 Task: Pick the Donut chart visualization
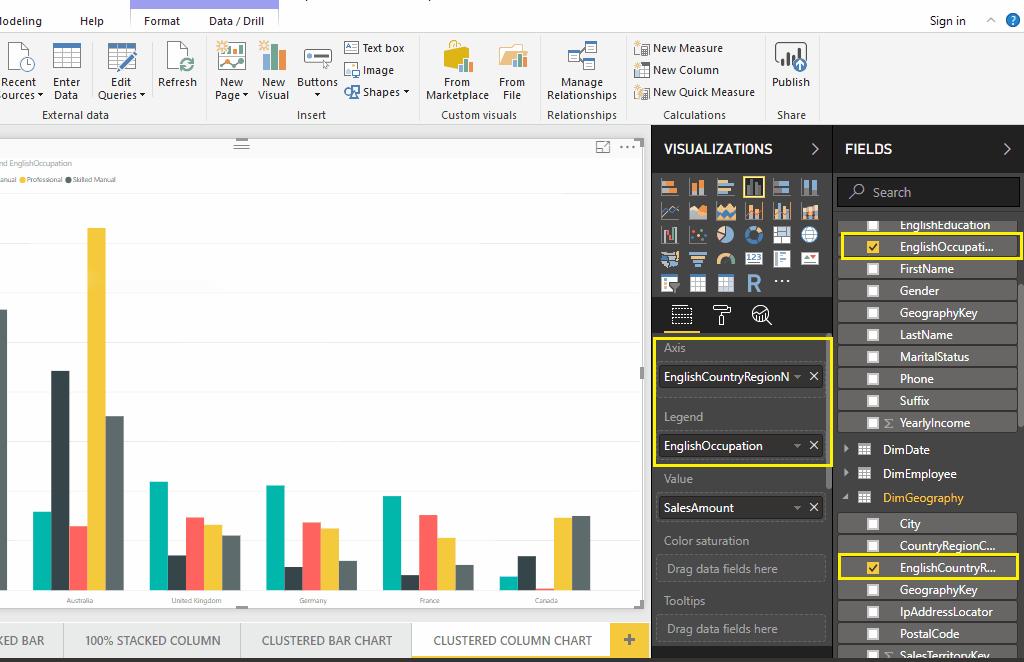pyautogui.click(x=754, y=235)
